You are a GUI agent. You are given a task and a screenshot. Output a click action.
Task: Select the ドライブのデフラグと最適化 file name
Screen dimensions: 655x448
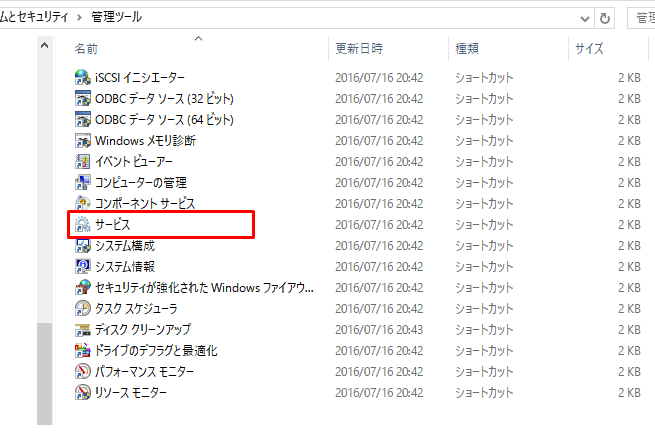tap(156, 350)
